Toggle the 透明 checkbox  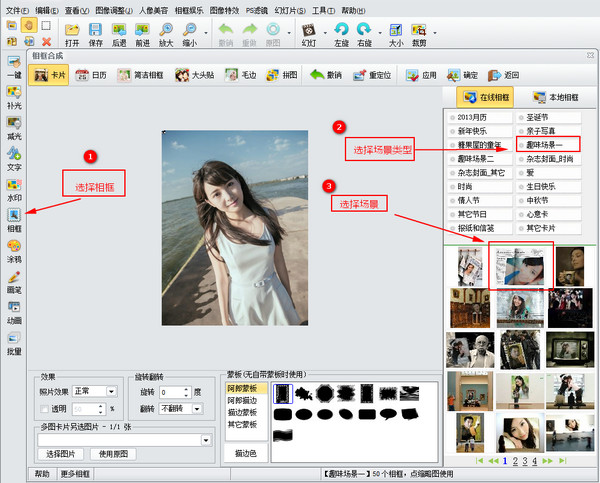[x=44, y=409]
